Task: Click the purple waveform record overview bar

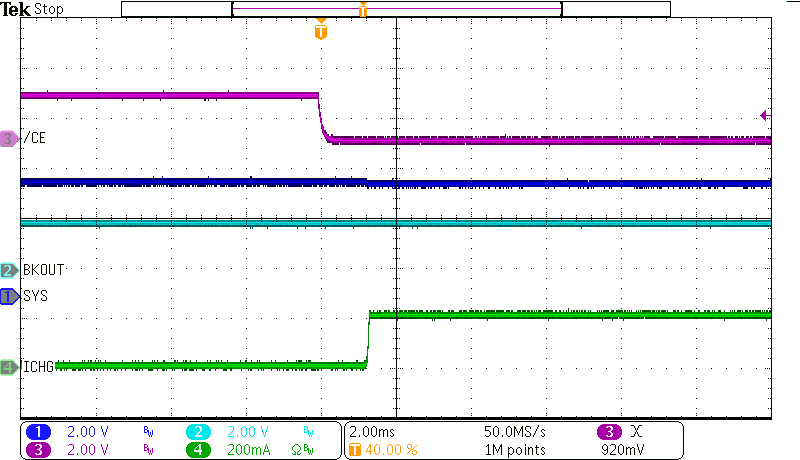Action: point(396,9)
